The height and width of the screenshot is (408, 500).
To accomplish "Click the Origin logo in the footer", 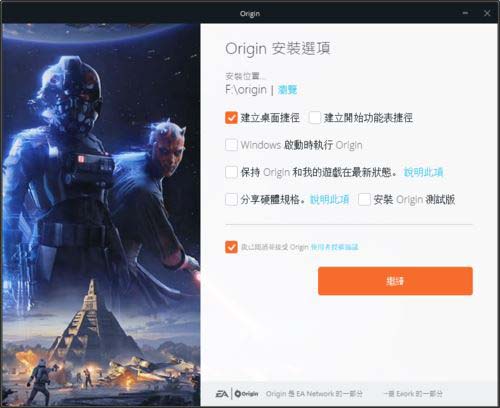I will (x=246, y=394).
